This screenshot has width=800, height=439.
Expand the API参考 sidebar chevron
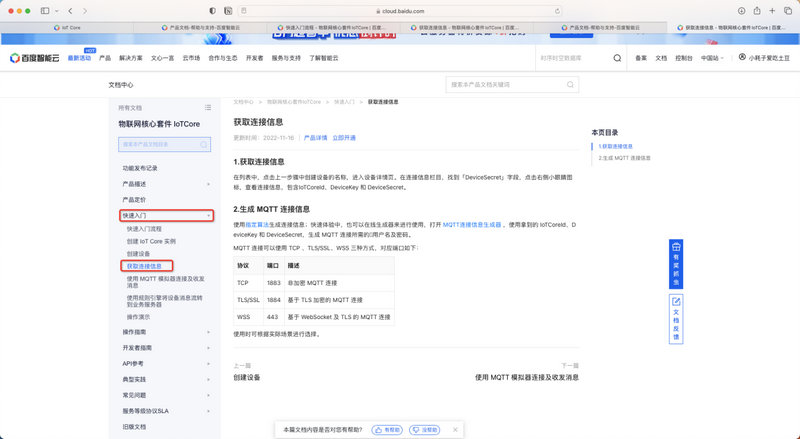[x=208, y=364]
